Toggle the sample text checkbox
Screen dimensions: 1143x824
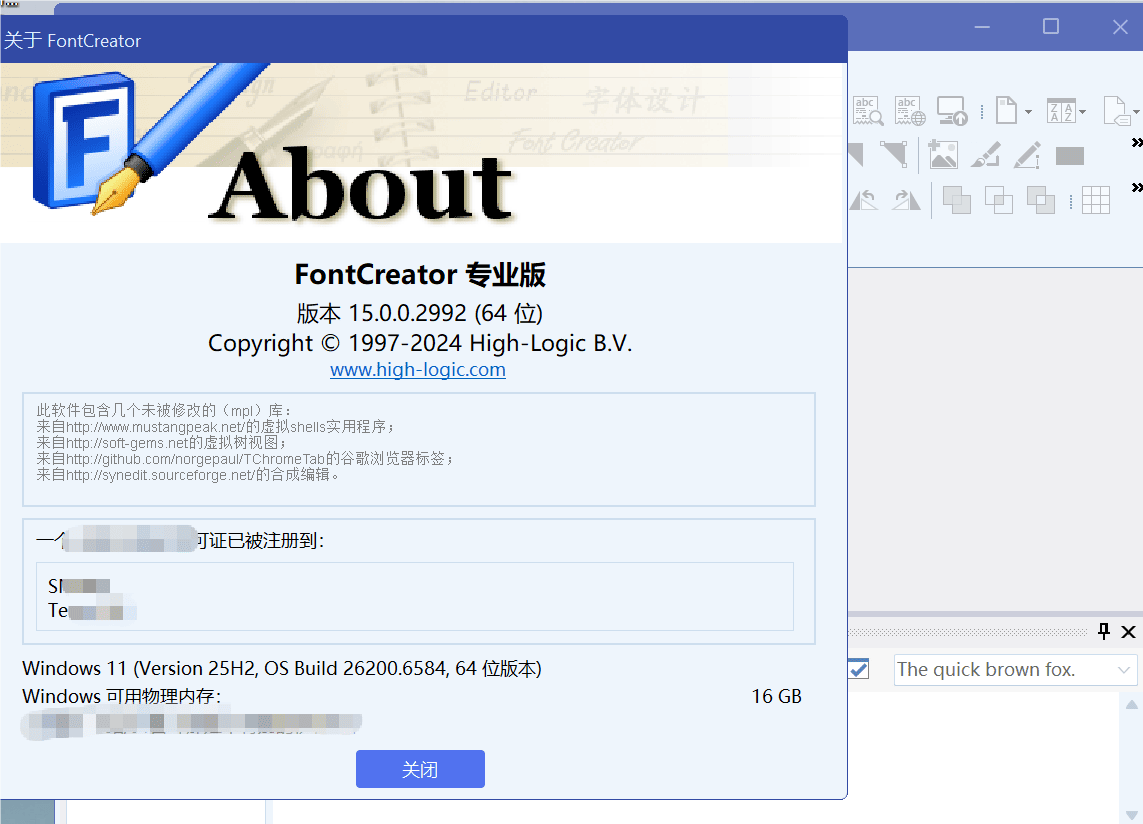858,669
